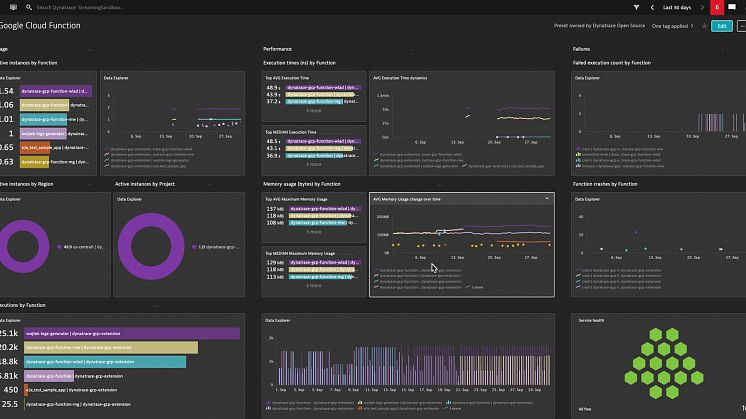Click the Google Cloud Function dashboard title
746x419 pixels.
(40, 26)
